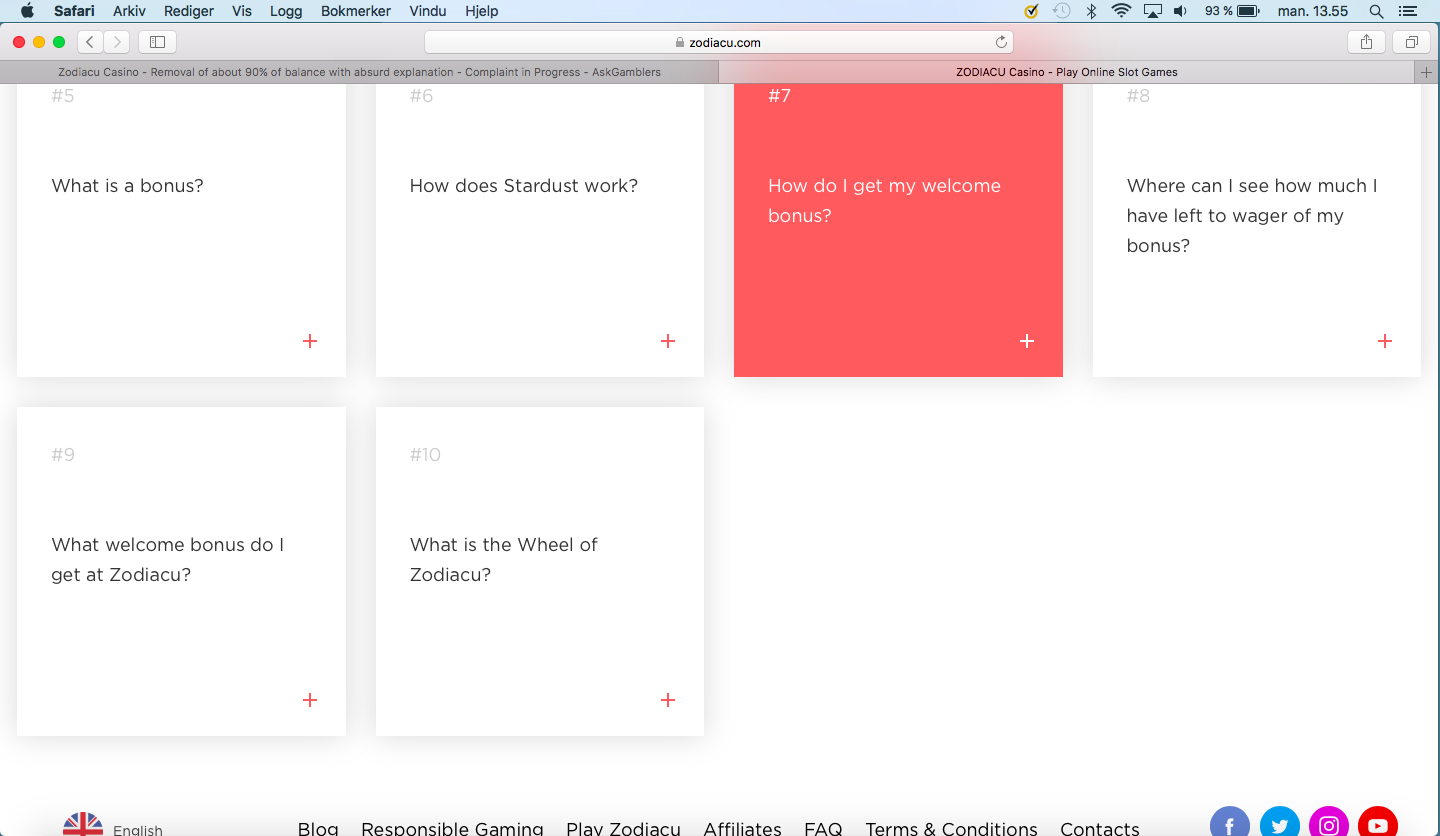Open the FAQ footer link
The image size is (1440, 836).
(x=823, y=828)
